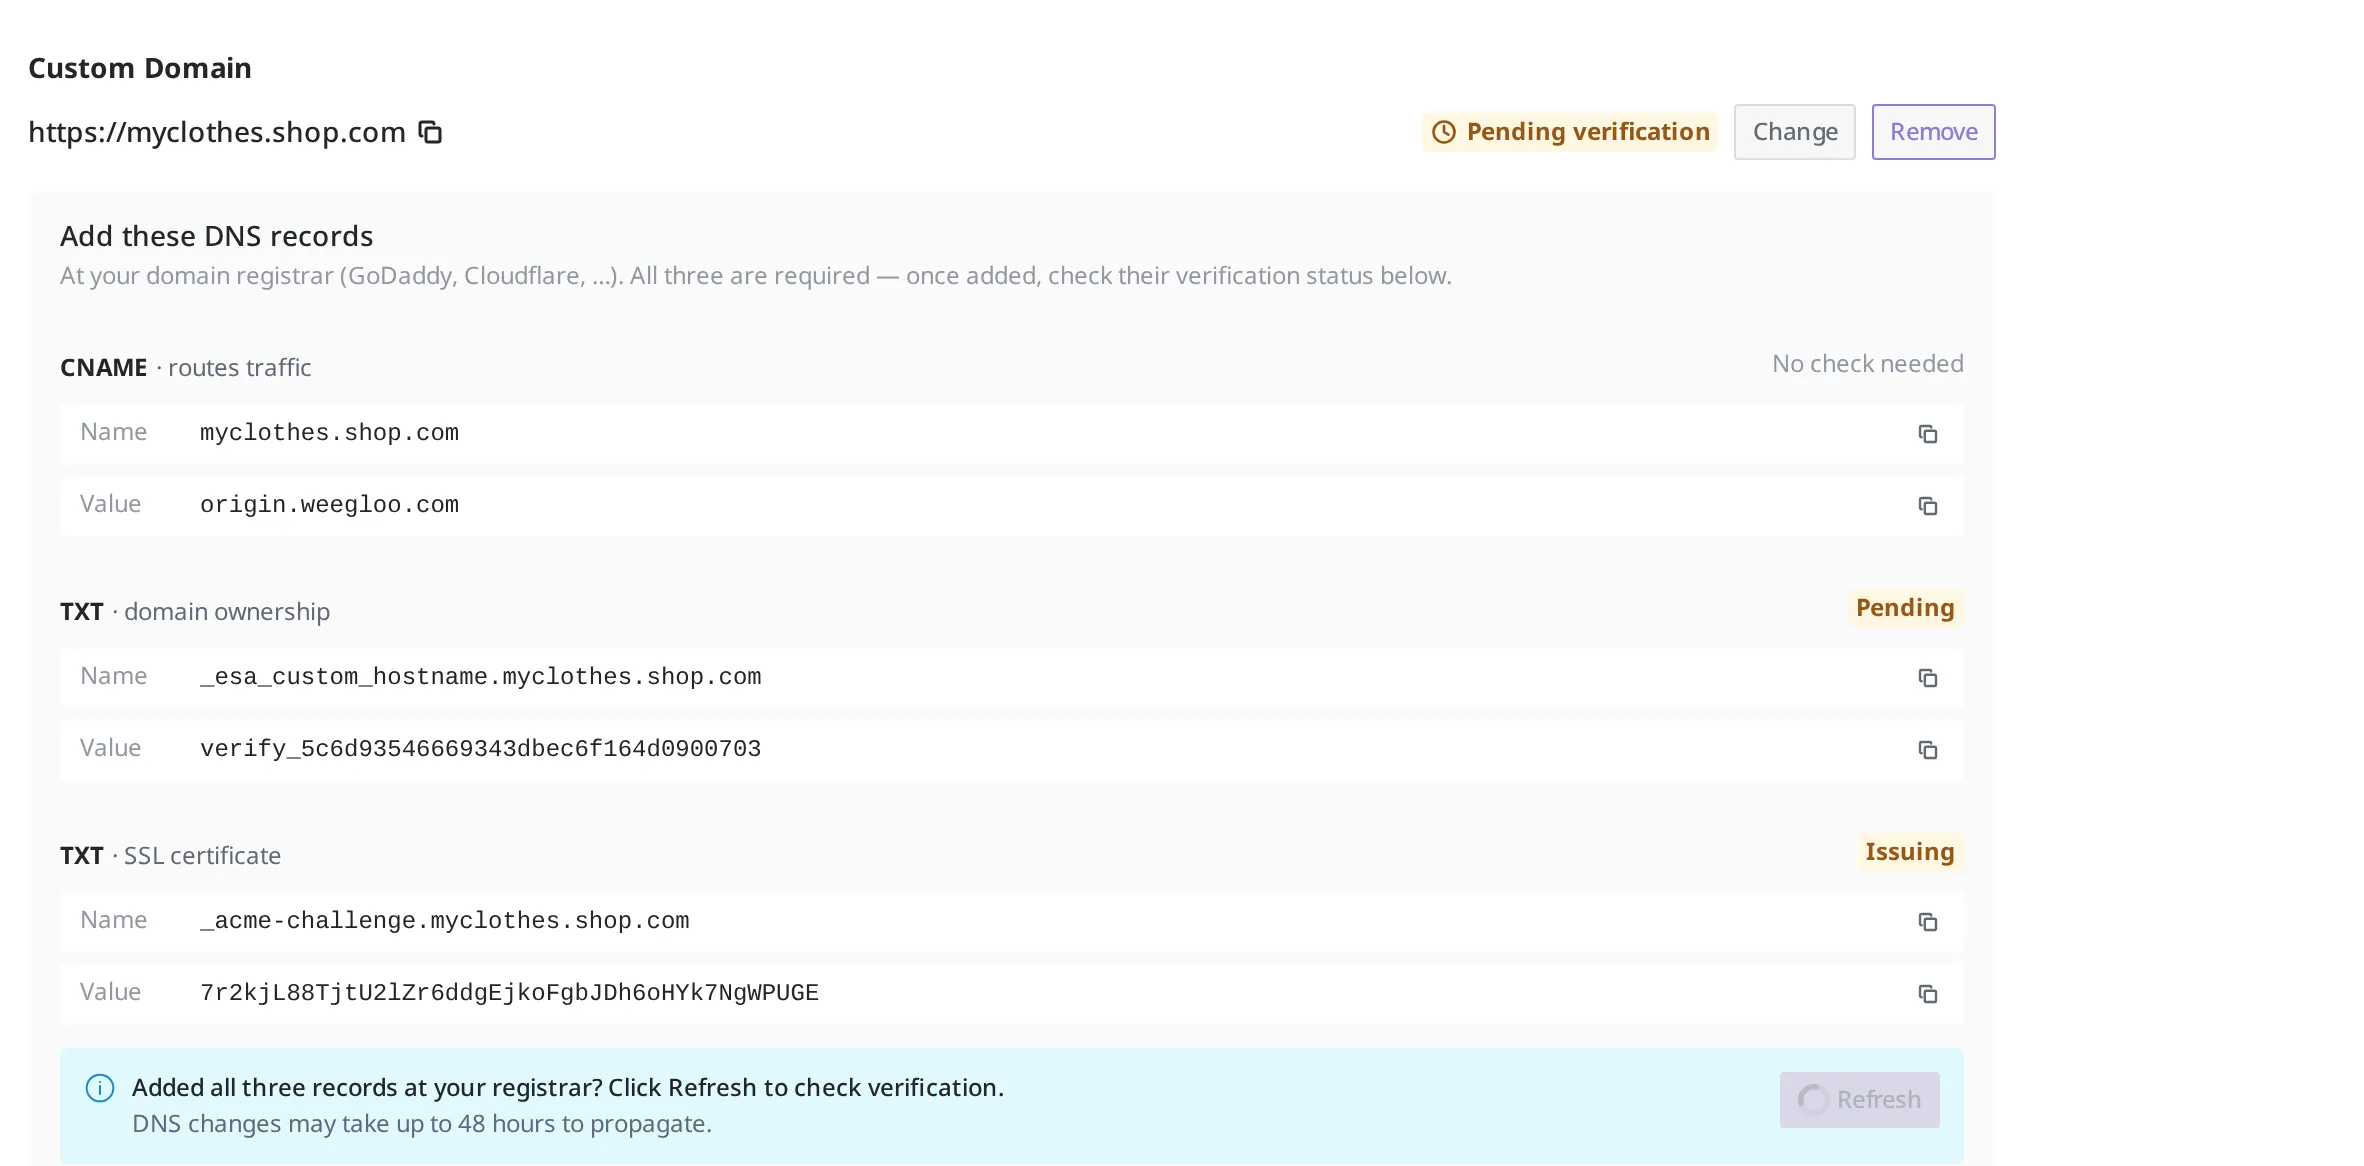Click the https://myclothes.shop.com domain text
The width and height of the screenshot is (2364, 1166).
217,132
